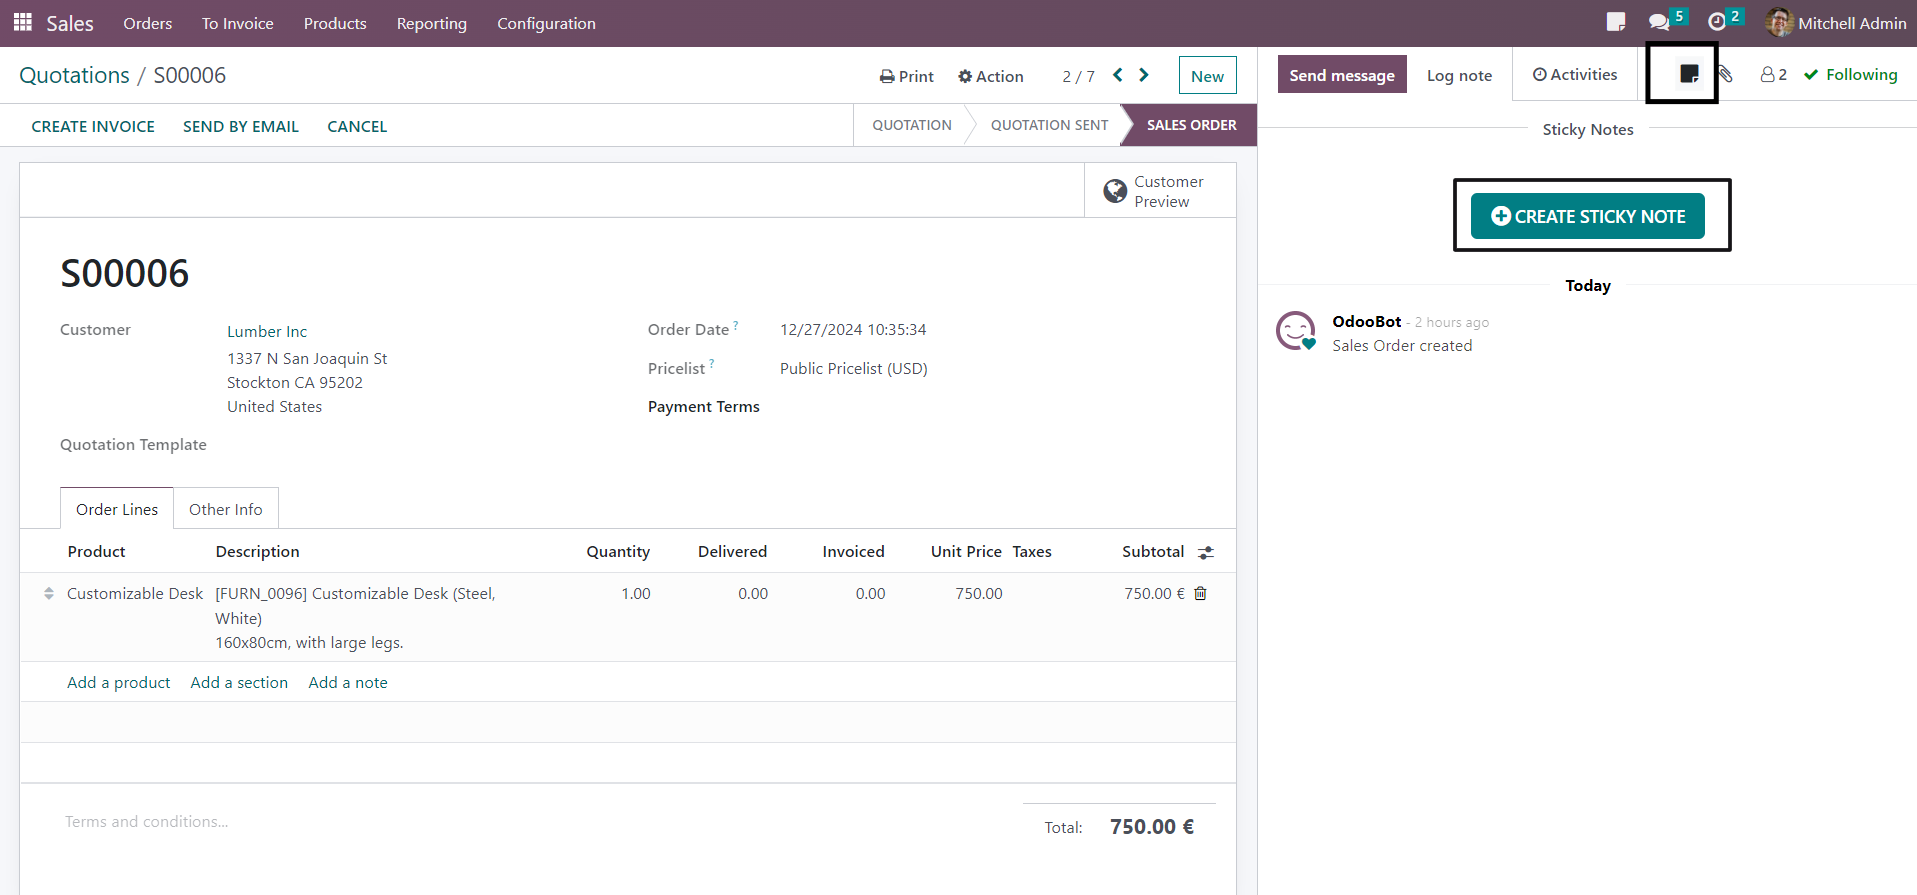
Task: Open optional columns settings icon in table
Action: coord(1206,552)
